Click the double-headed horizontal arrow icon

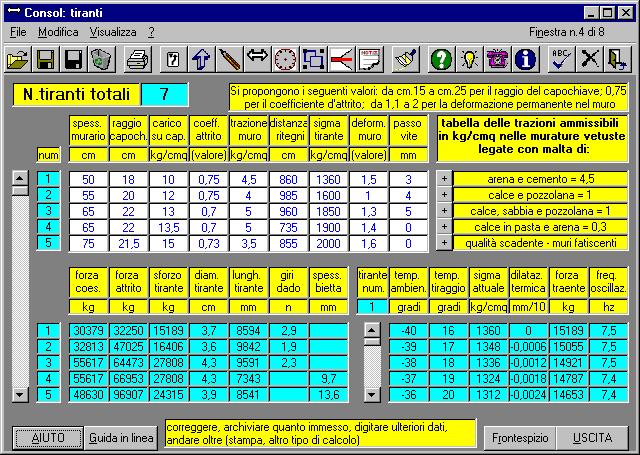[257, 60]
